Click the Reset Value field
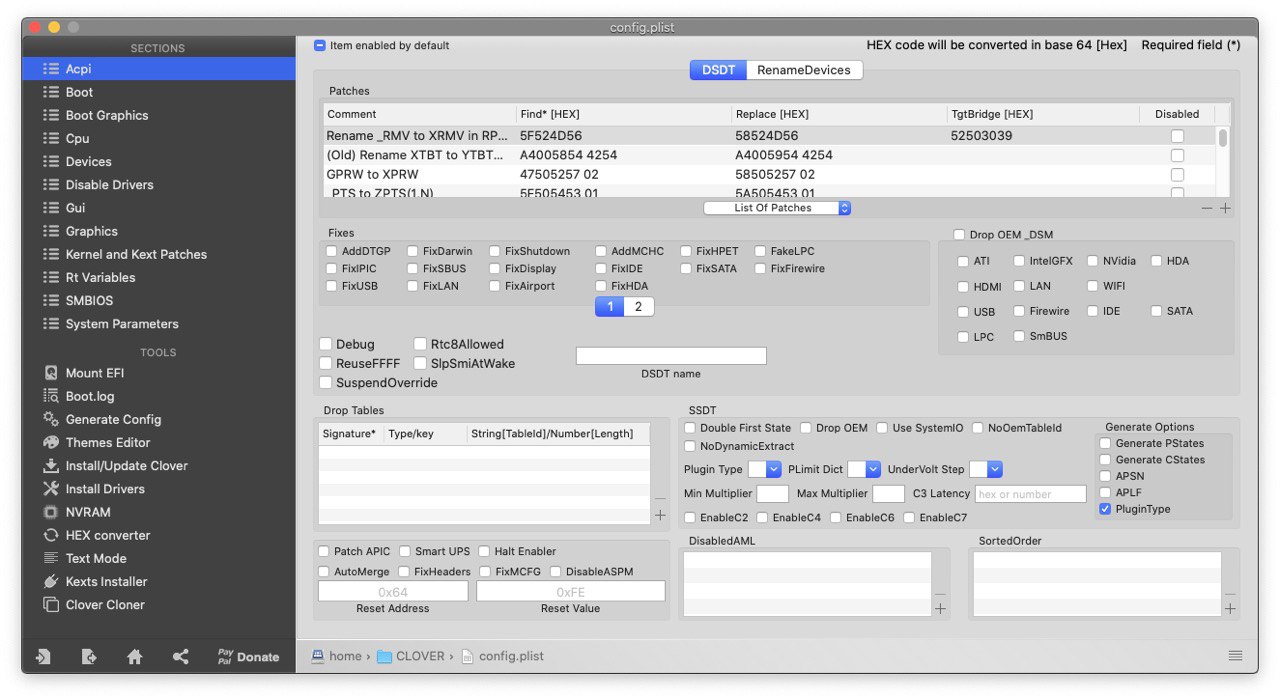Screen dimensions: 1280x699 (x=571, y=592)
